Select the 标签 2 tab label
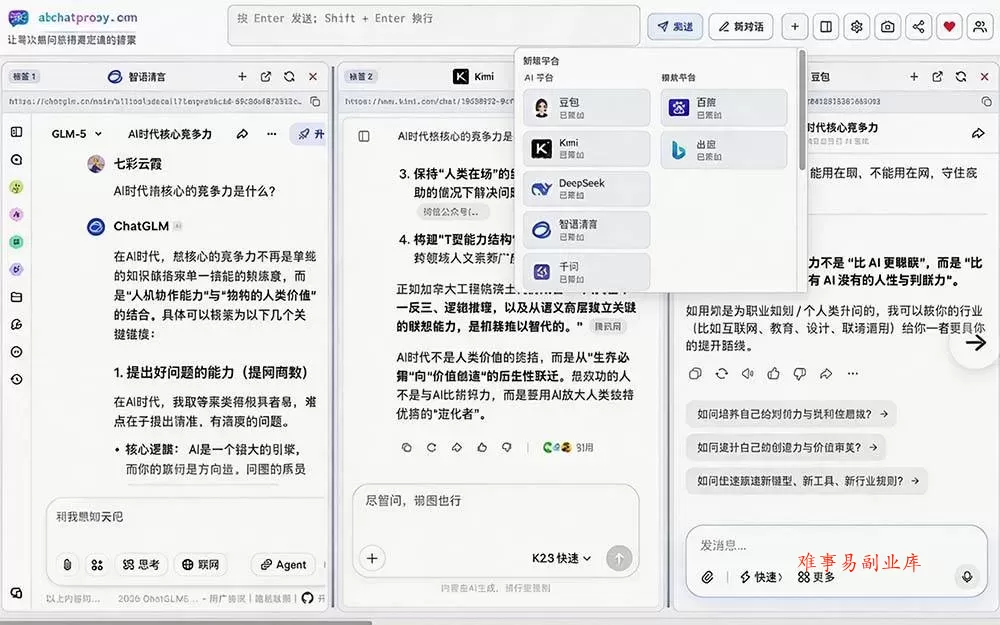Screen dimensions: 1000x625 pos(361,77)
